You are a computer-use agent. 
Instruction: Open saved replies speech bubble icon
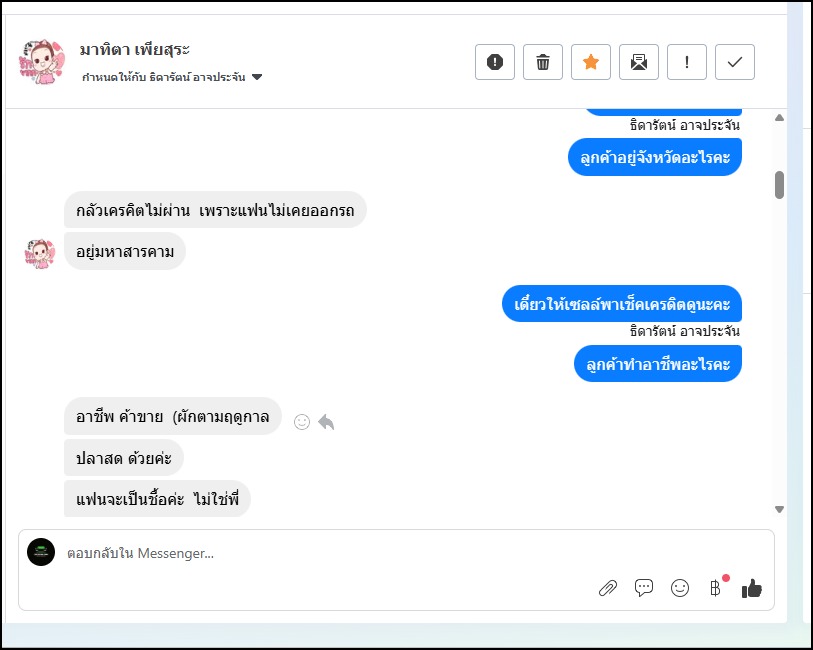(644, 588)
